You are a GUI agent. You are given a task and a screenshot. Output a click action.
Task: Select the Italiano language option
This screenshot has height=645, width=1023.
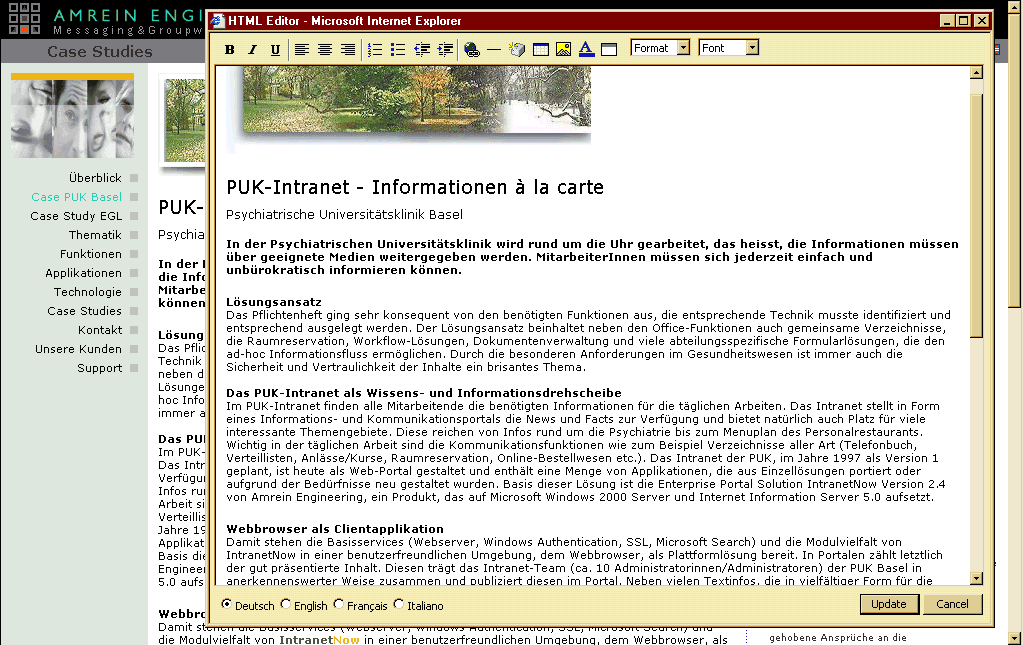[x=399, y=604]
